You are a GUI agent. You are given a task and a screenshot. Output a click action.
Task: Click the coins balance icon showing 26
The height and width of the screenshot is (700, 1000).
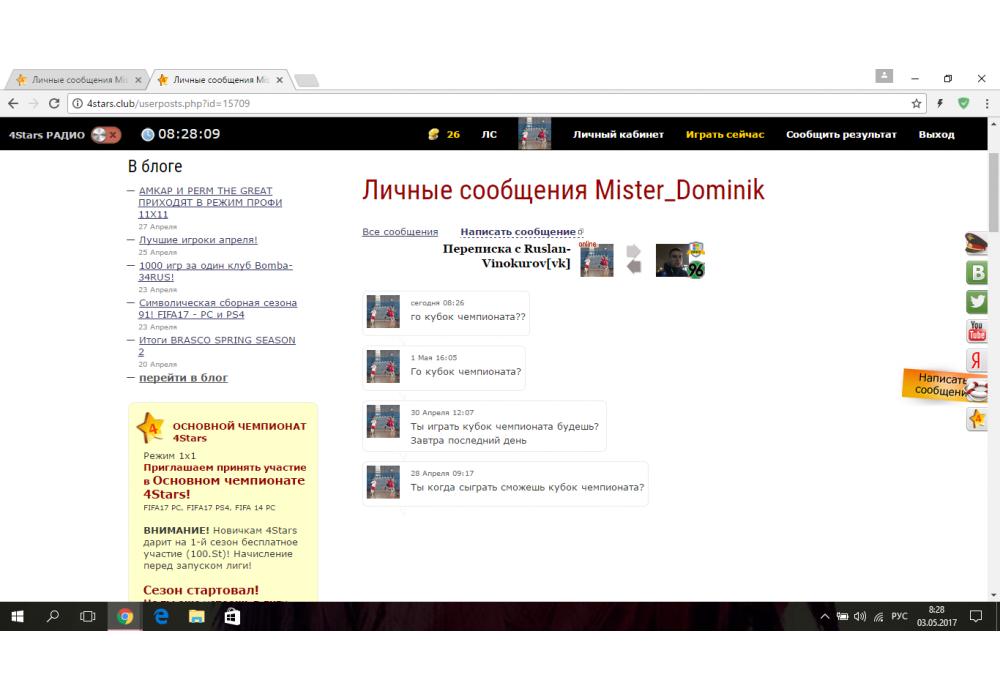tap(433, 134)
